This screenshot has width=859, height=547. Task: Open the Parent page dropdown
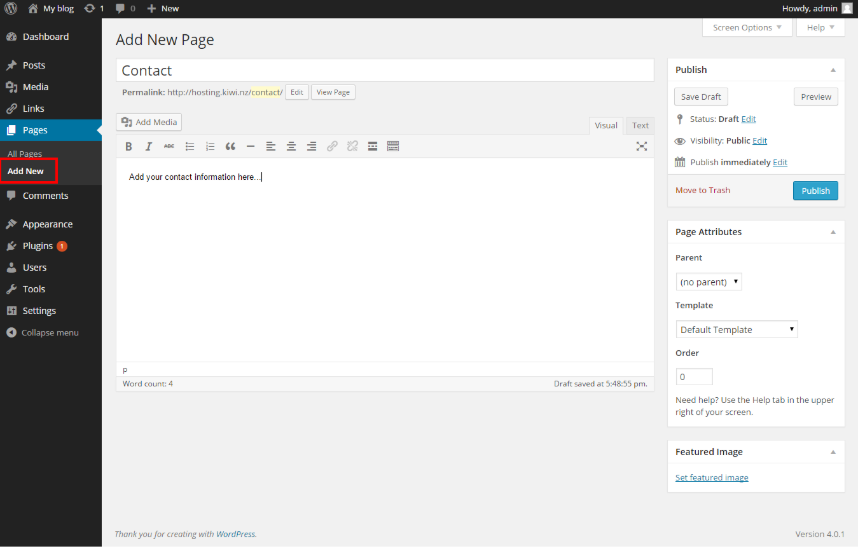pos(709,282)
